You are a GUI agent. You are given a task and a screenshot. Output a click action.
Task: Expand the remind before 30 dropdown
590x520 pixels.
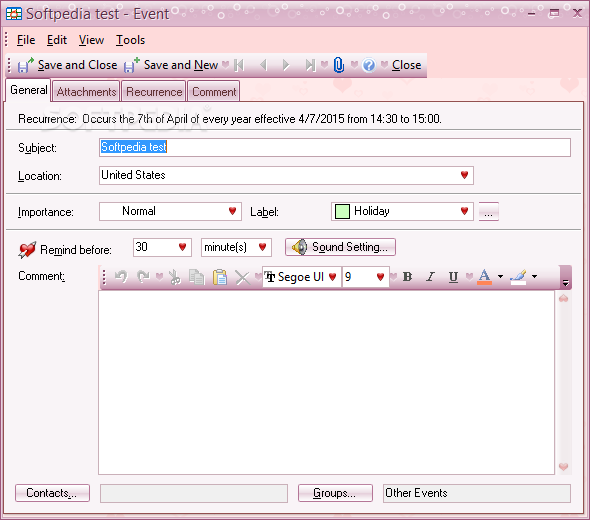click(x=182, y=247)
